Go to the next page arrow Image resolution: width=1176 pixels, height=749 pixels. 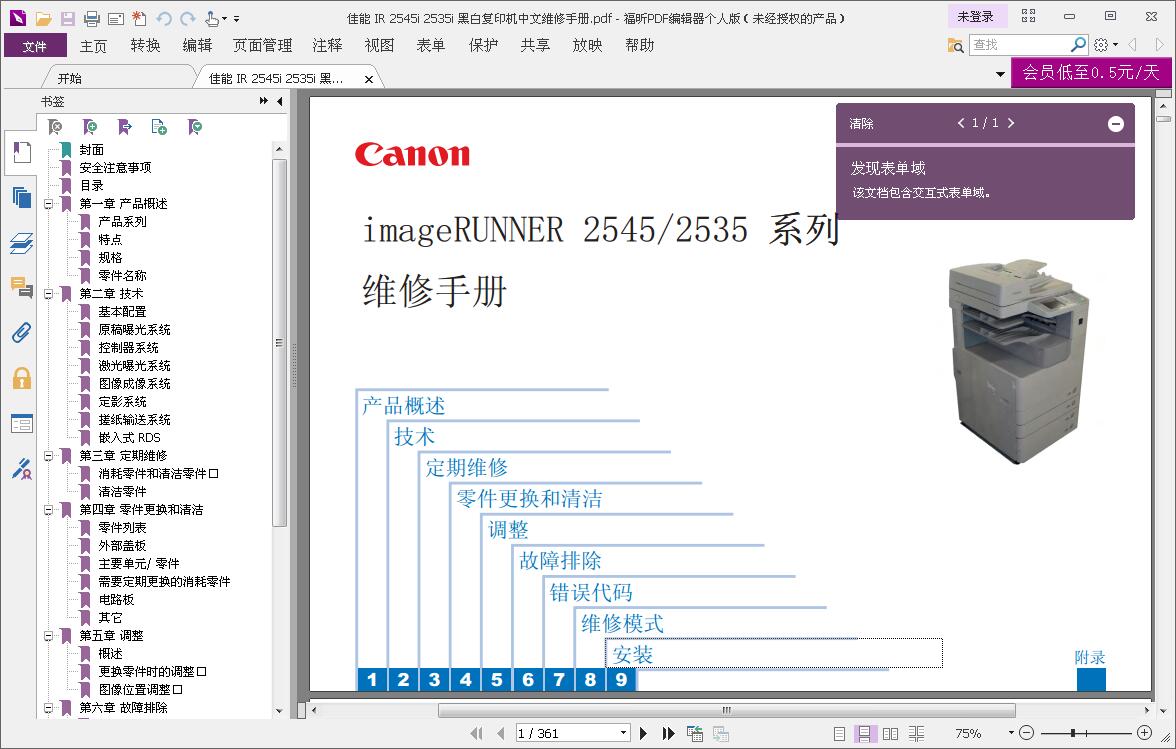click(x=643, y=733)
